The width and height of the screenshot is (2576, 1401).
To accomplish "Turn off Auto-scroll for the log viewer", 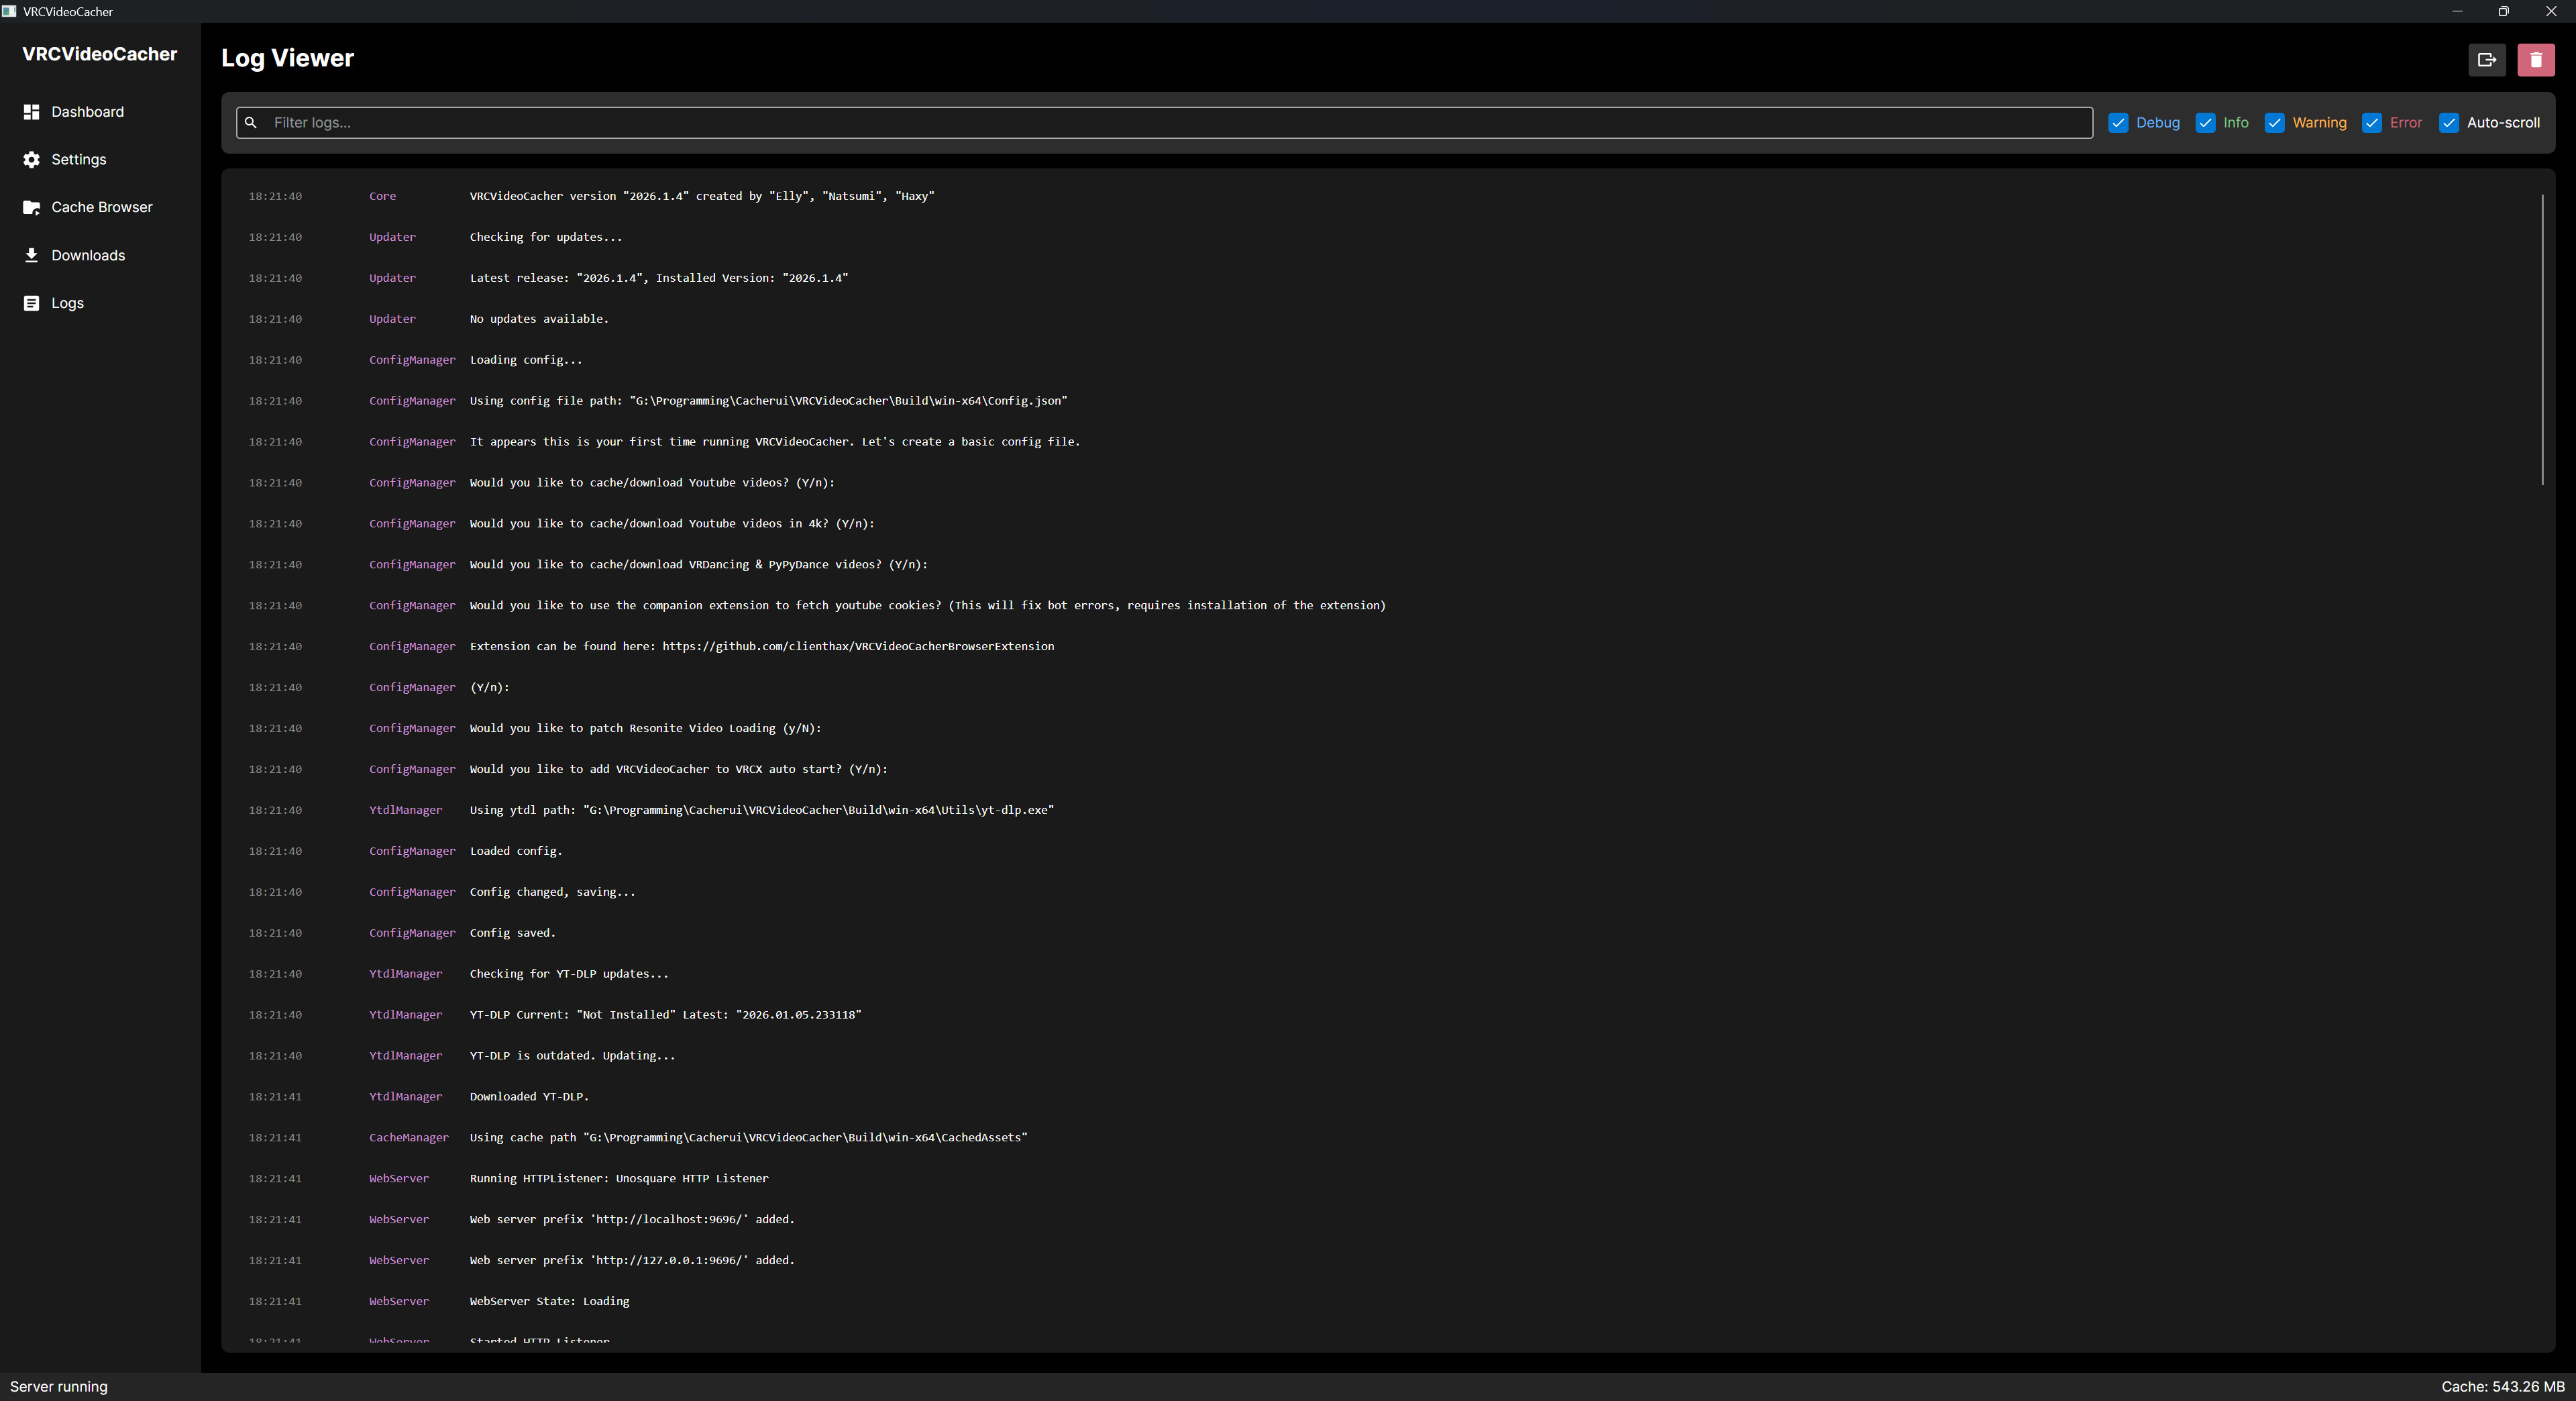I will tap(2450, 122).
